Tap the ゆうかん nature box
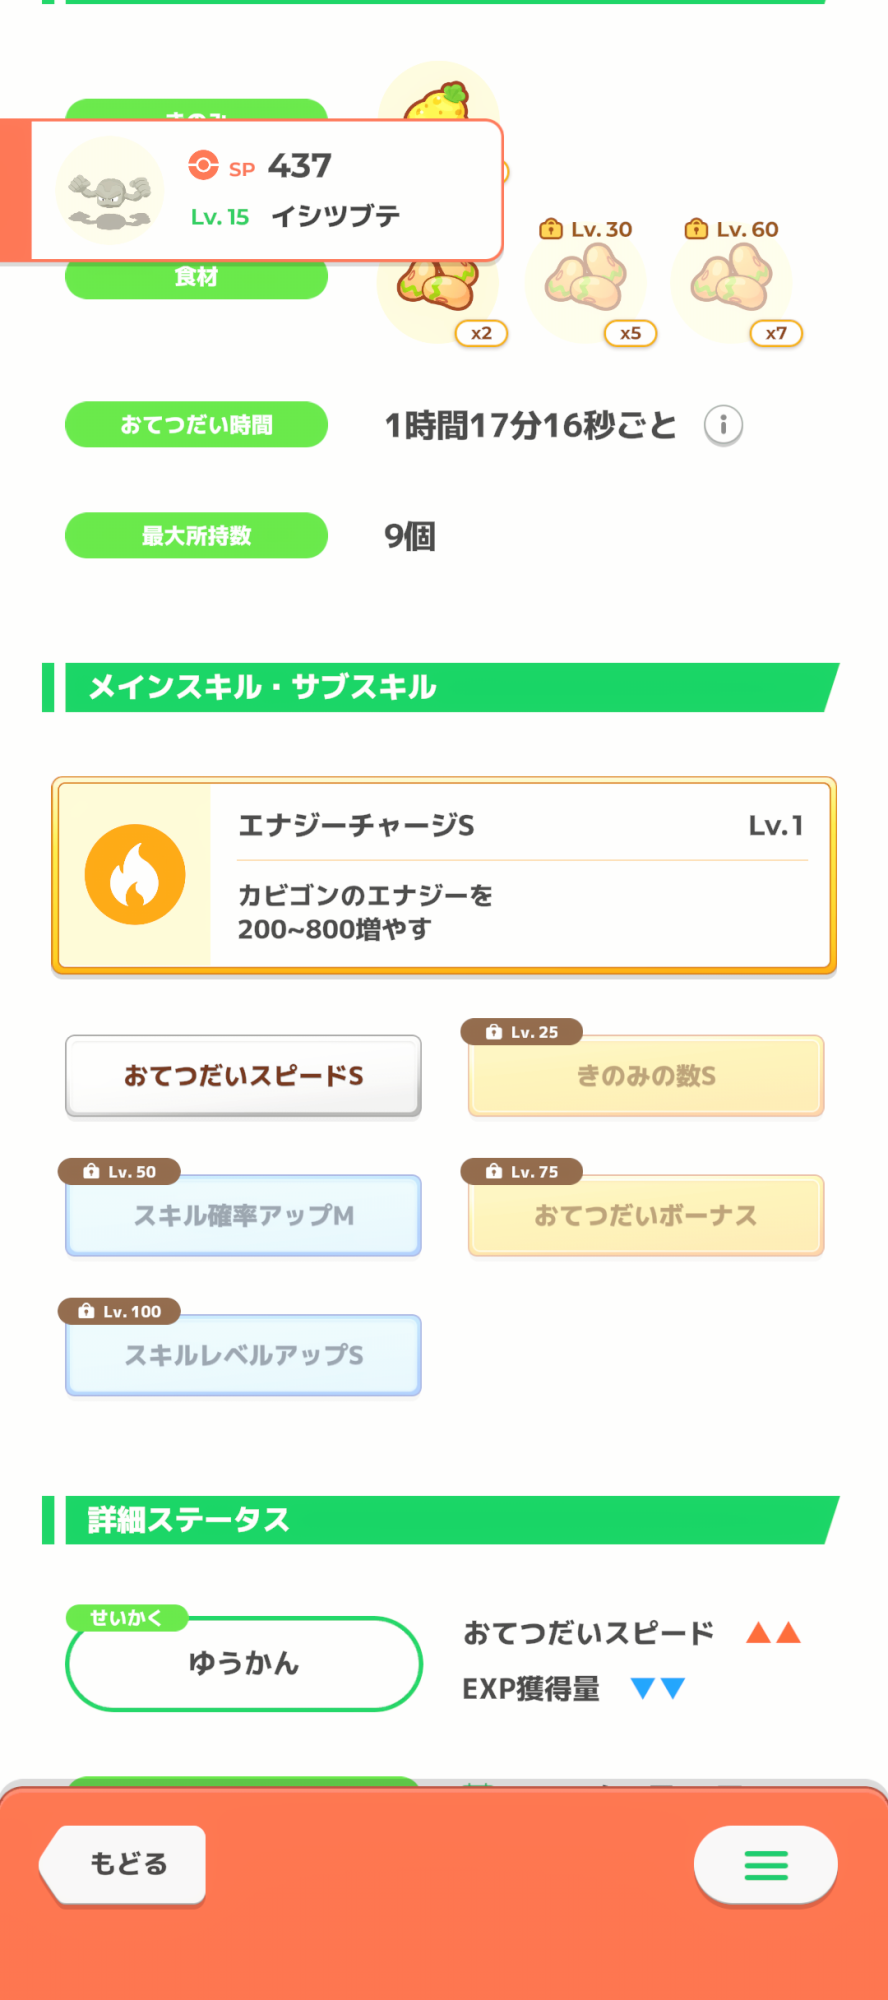The image size is (888, 2000). [243, 1664]
